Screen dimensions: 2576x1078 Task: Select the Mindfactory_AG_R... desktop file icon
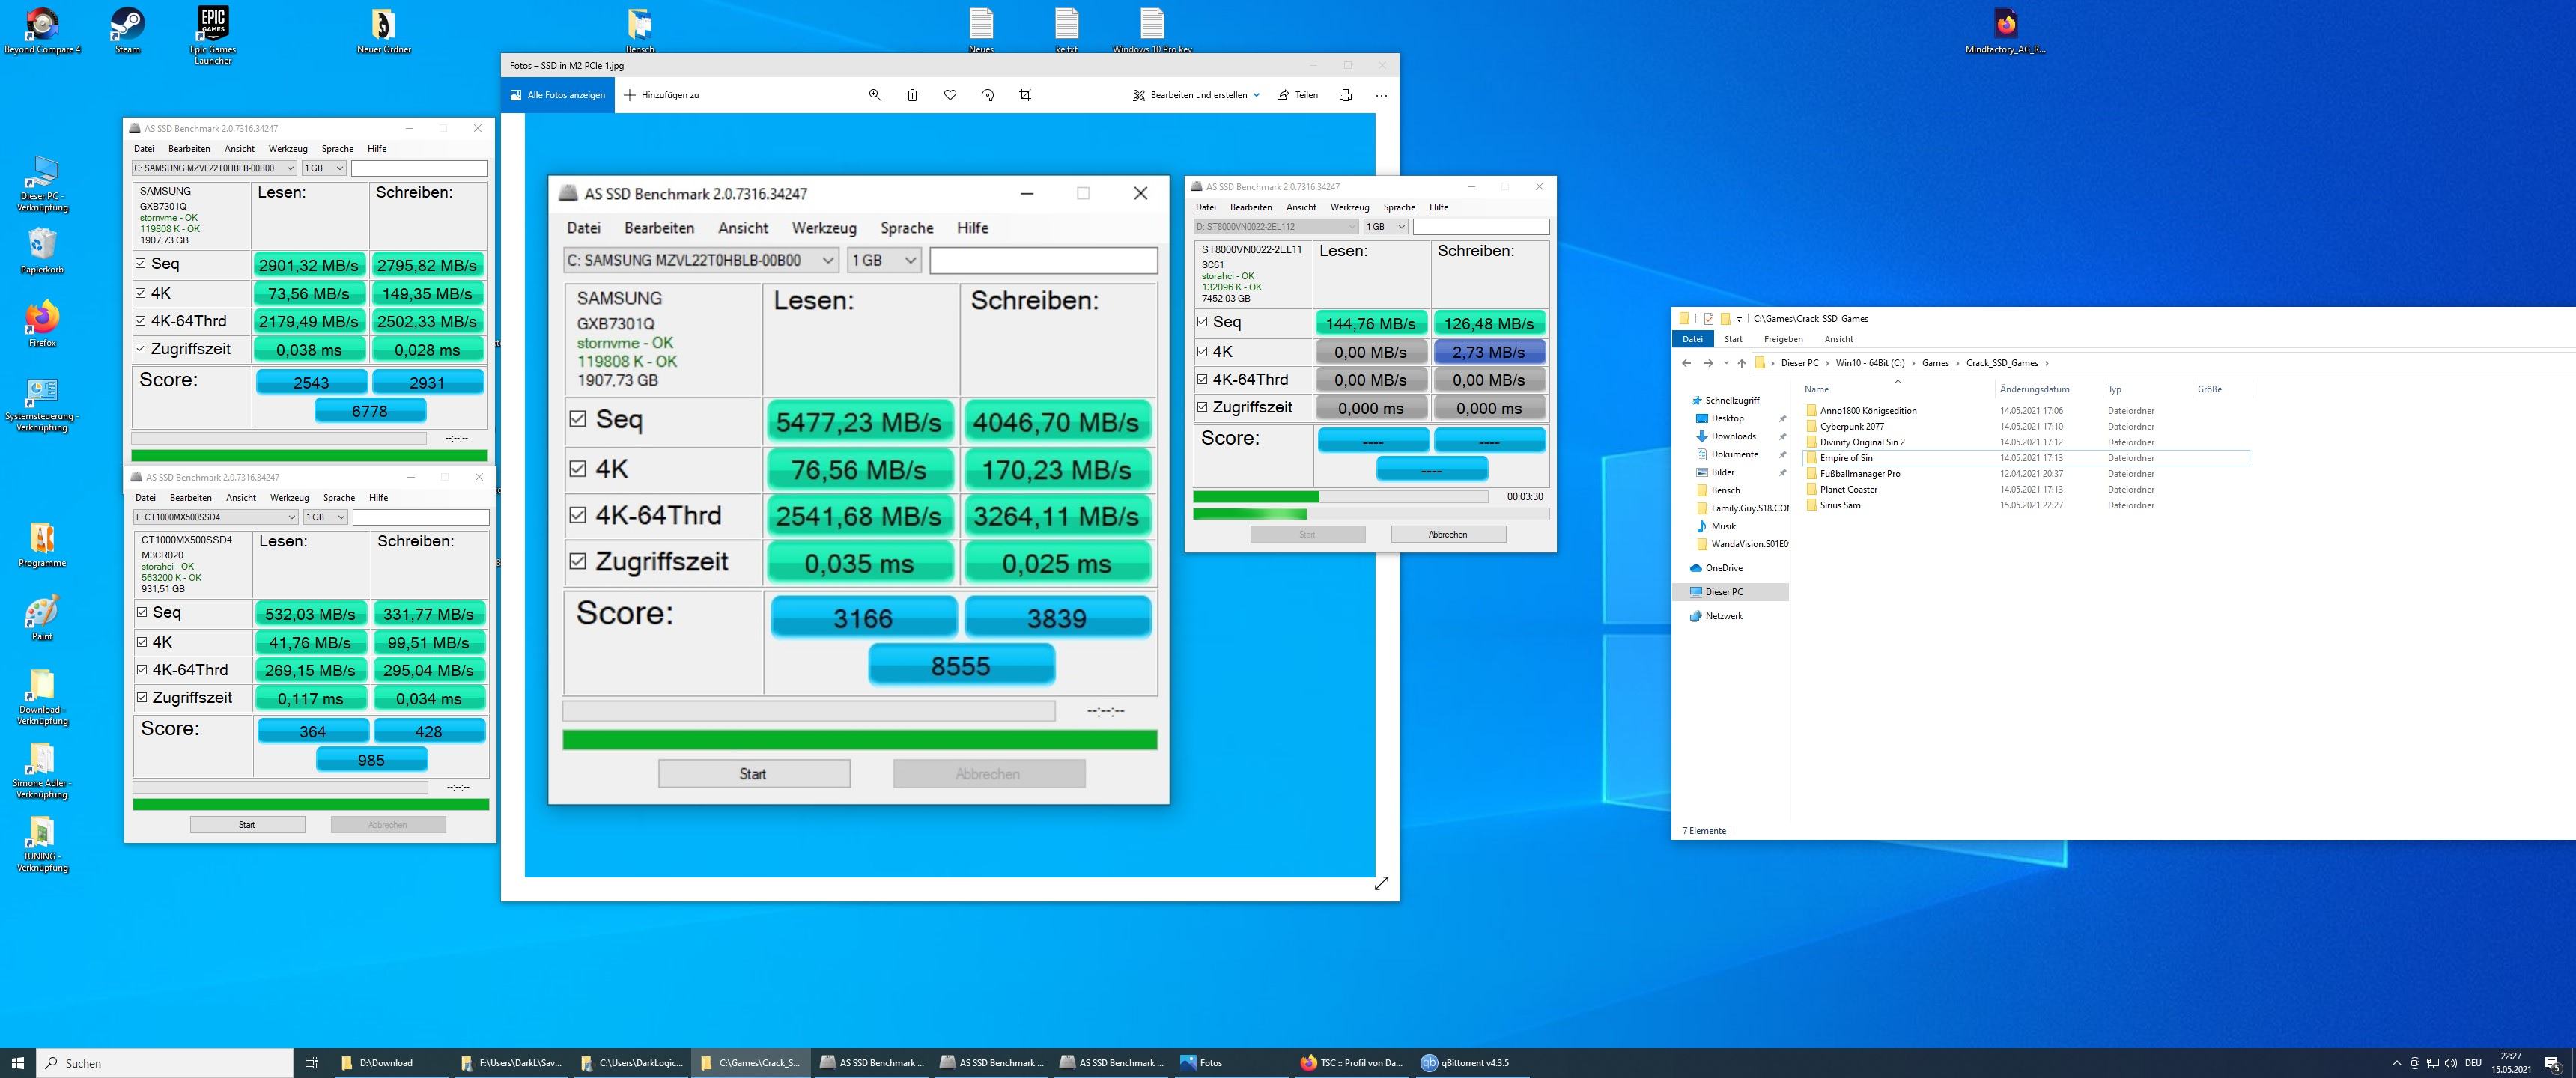pyautogui.click(x=2005, y=30)
